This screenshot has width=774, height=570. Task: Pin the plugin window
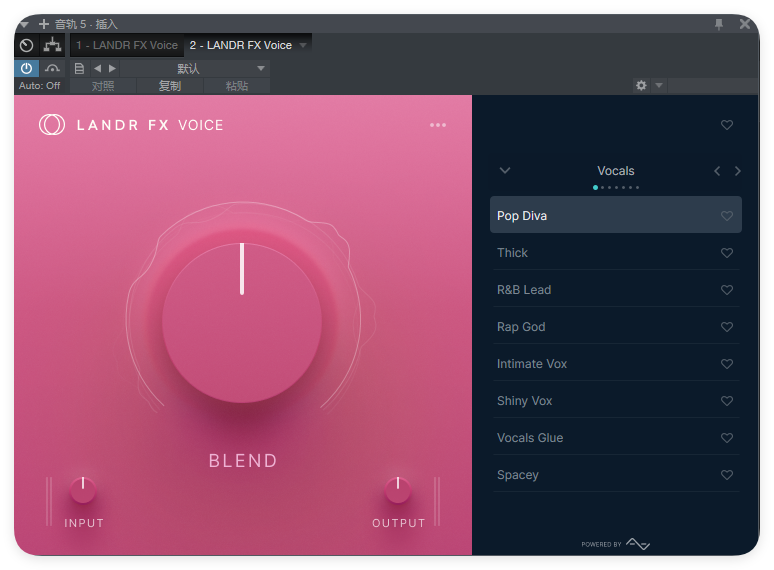[719, 24]
